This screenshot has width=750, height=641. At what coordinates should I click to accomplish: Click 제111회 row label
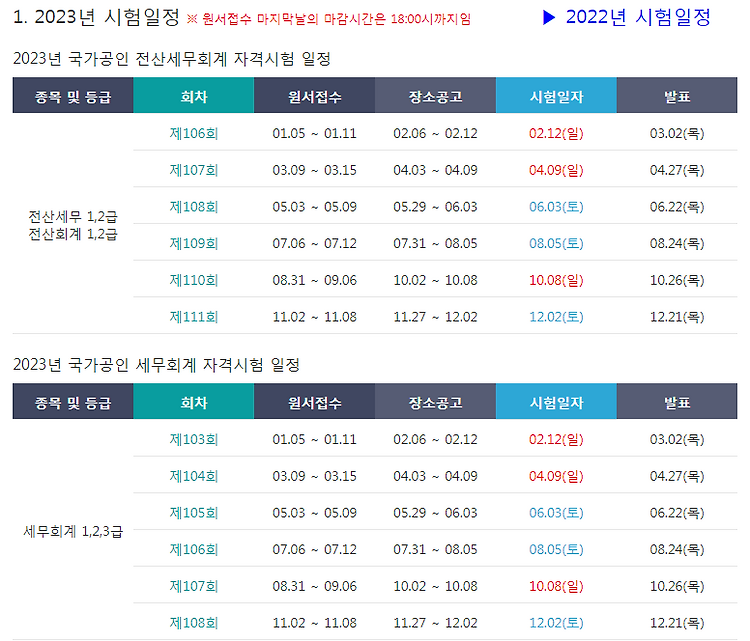tap(194, 317)
